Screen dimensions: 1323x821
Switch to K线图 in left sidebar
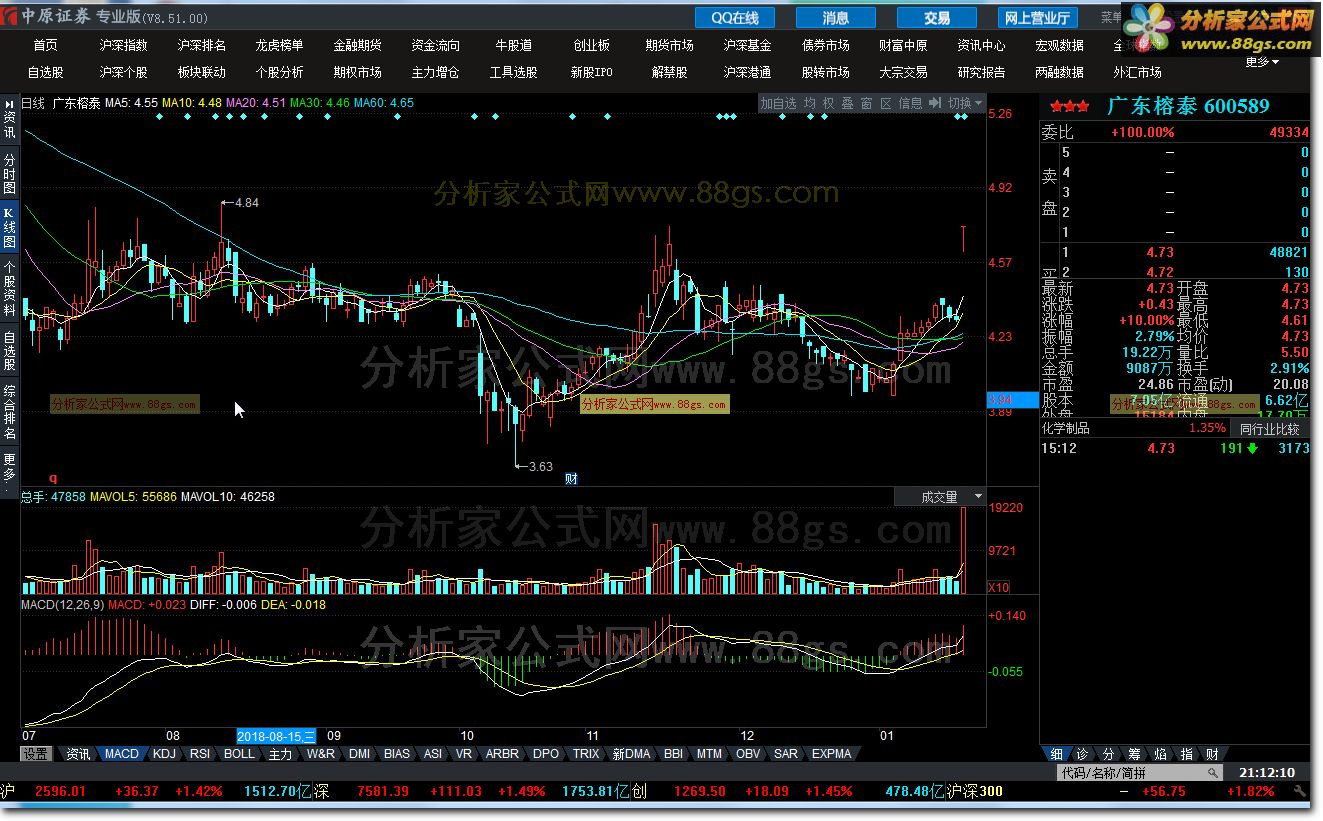(9, 228)
